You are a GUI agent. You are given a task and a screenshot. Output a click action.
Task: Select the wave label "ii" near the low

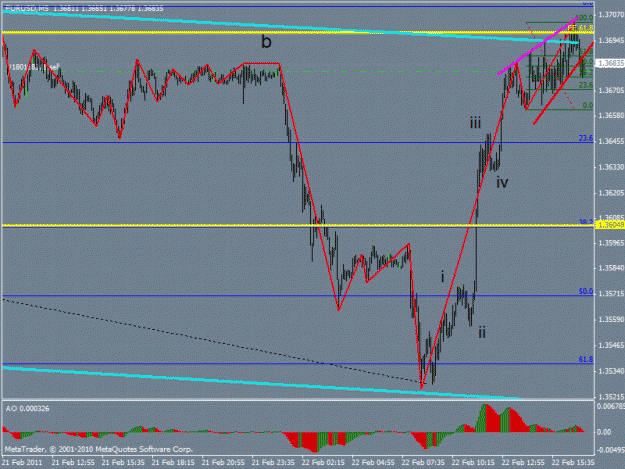pos(482,332)
